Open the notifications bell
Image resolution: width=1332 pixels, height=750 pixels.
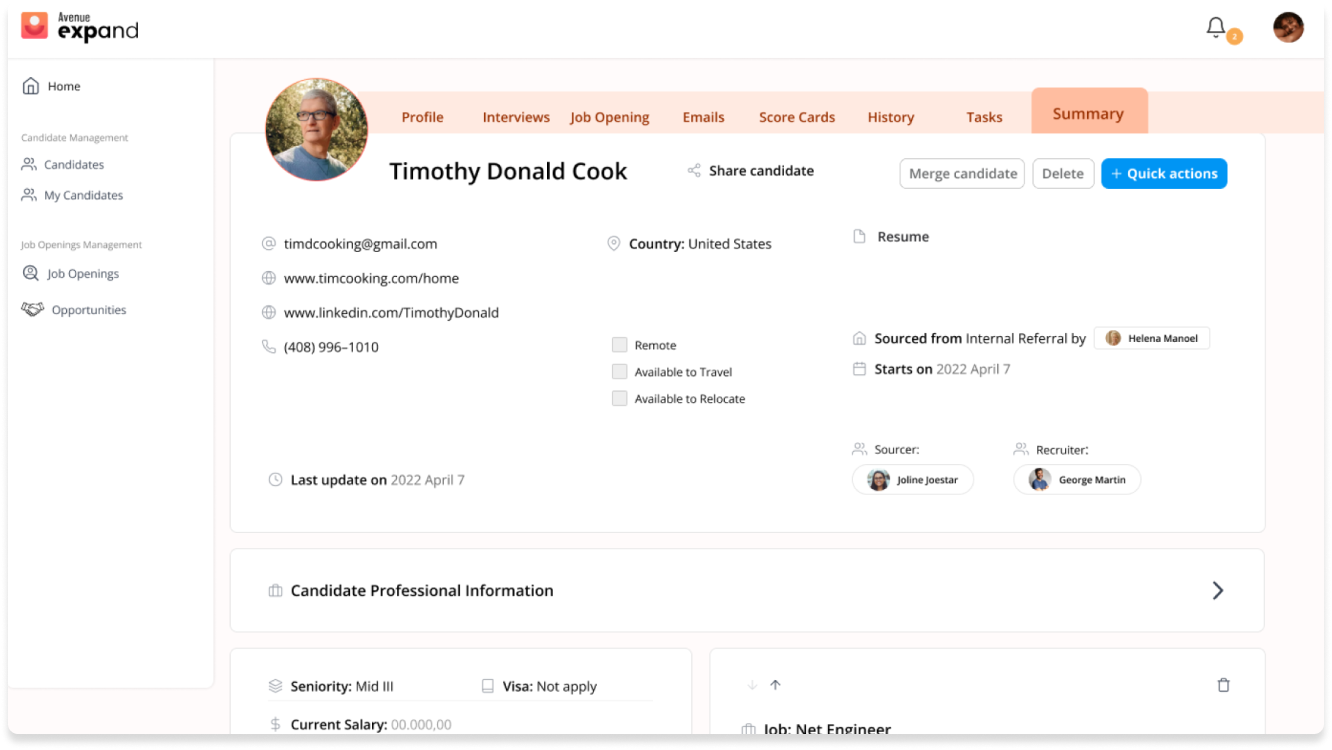point(1216,28)
